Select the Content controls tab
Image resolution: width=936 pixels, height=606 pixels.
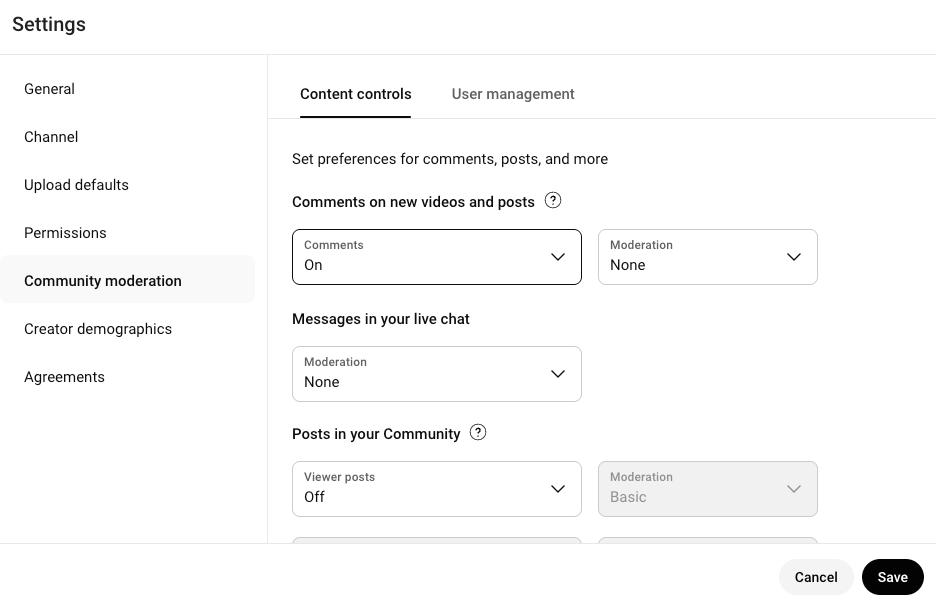(355, 94)
